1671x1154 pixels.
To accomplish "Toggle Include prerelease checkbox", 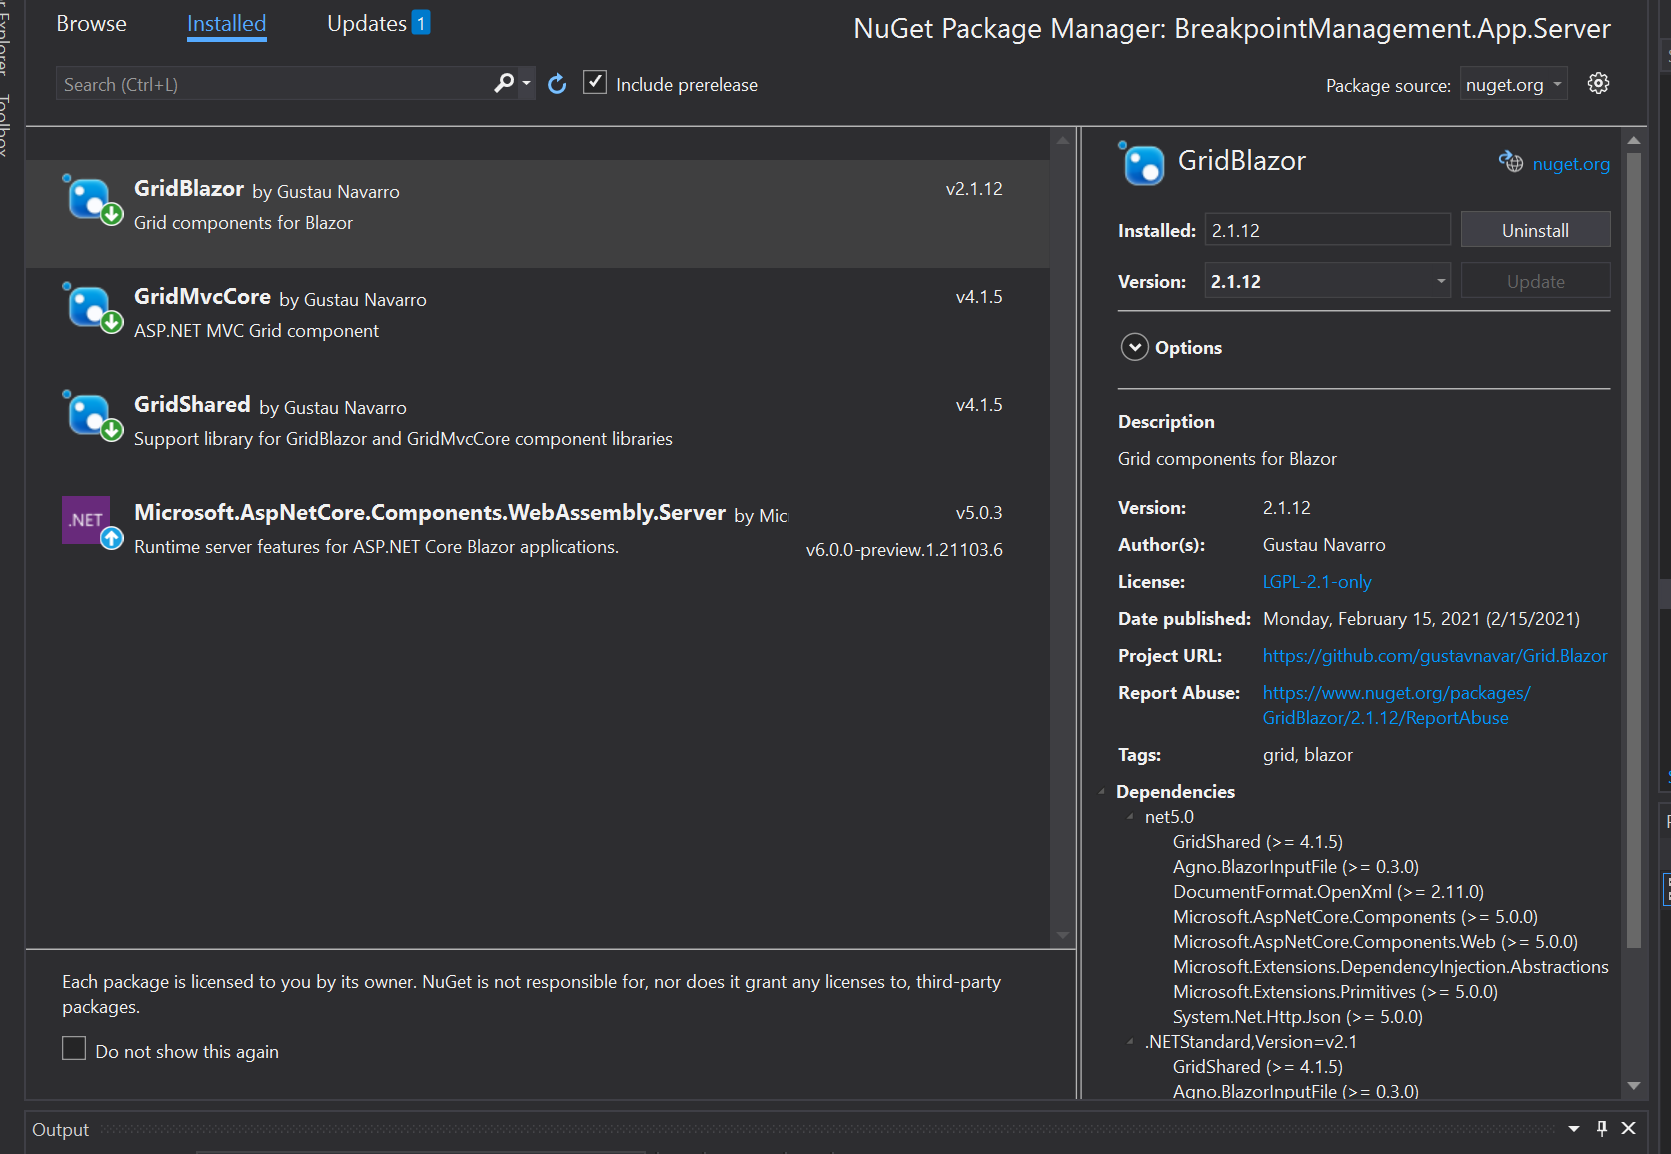I will [x=595, y=83].
